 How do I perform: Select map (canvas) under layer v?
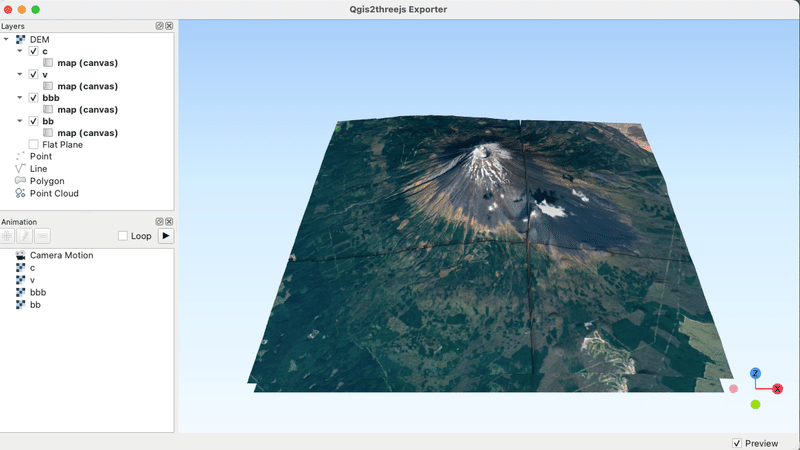click(x=88, y=86)
